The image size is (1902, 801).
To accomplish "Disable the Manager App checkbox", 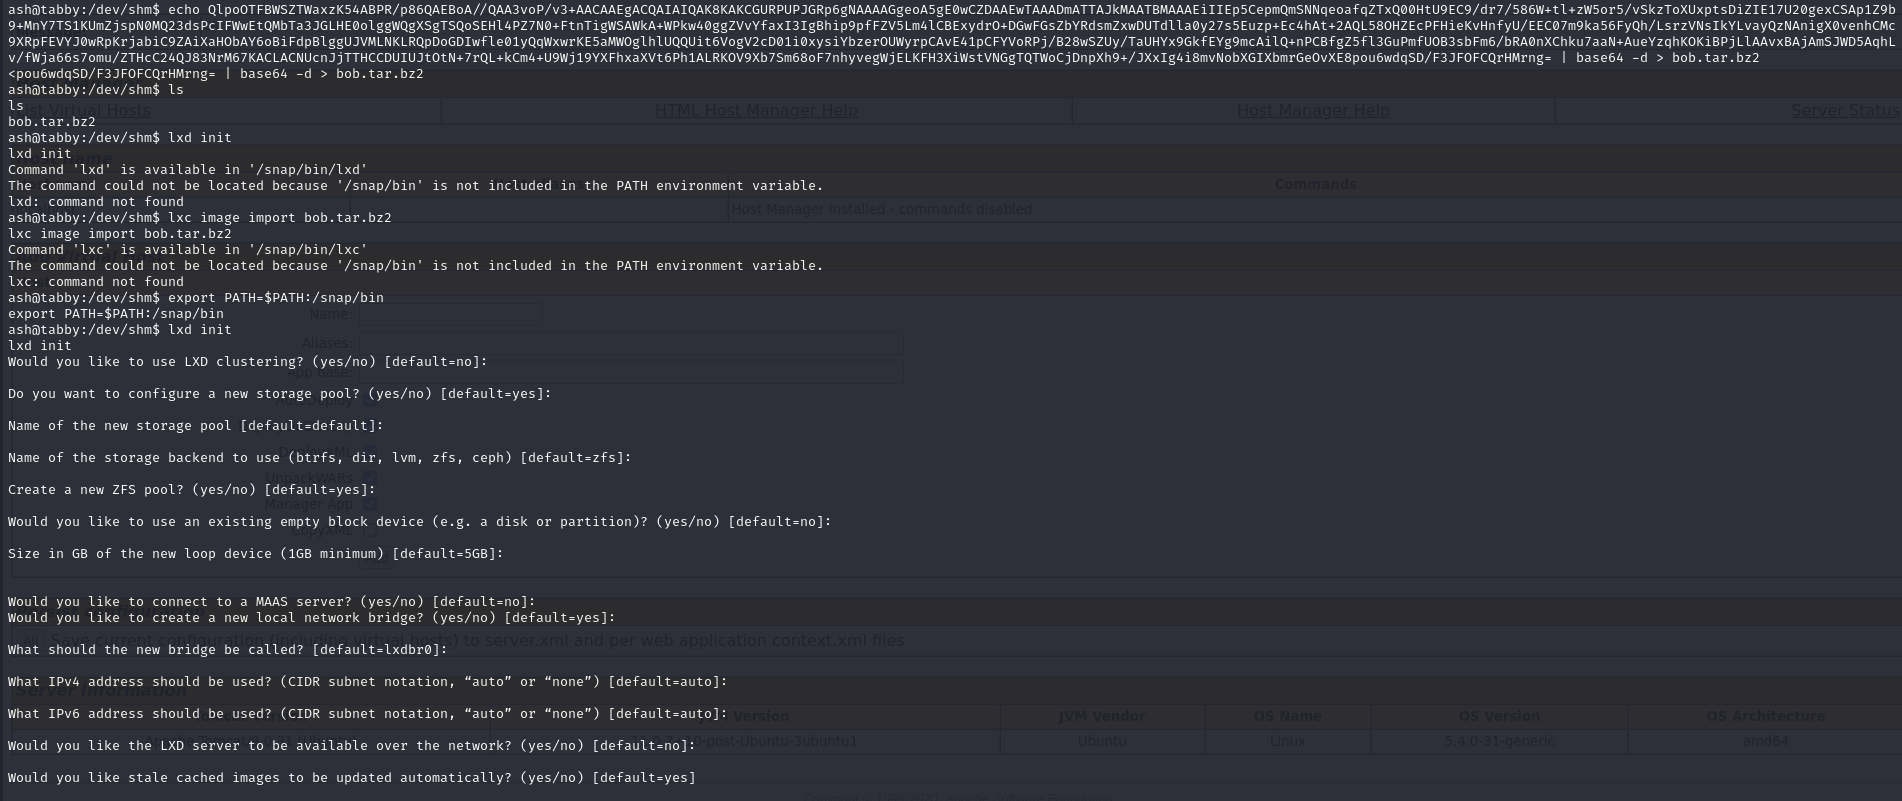I will [370, 505].
